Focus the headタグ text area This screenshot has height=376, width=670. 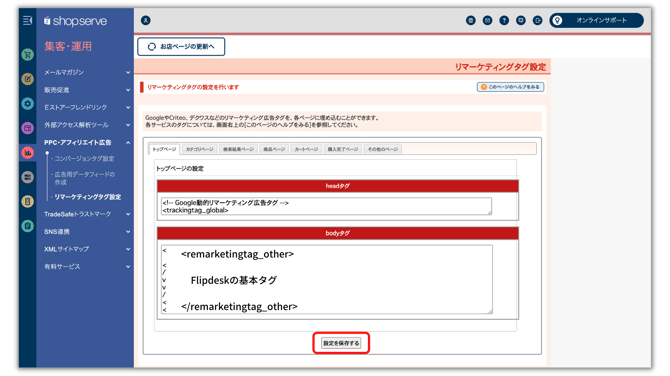[326, 206]
